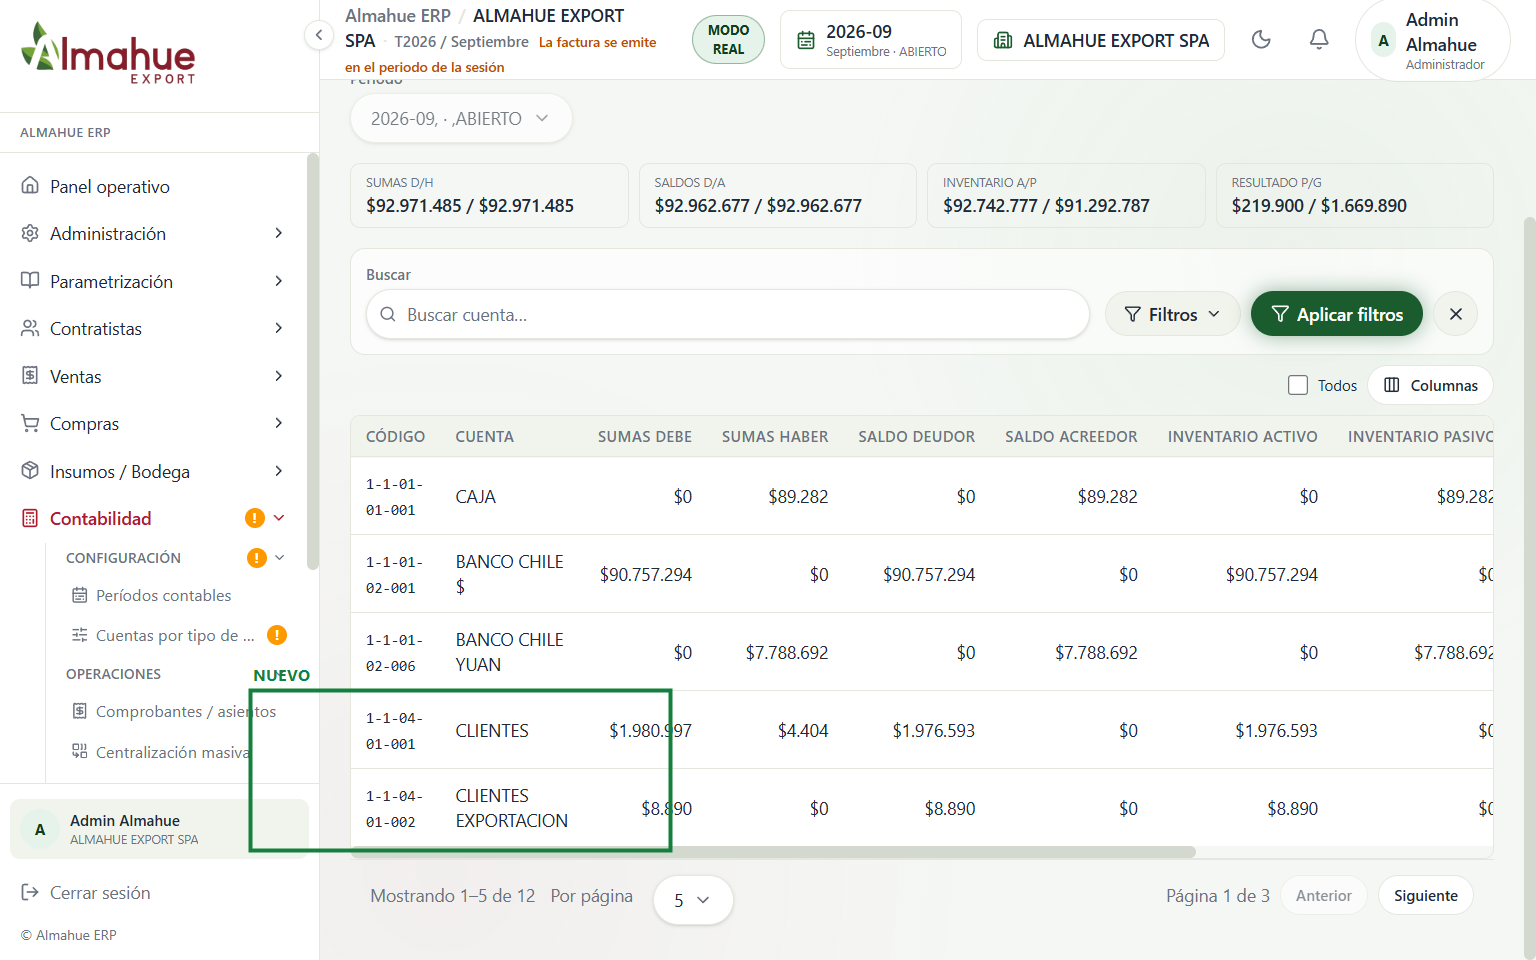Image resolution: width=1536 pixels, height=960 pixels.
Task: Click the MODO REAL badge
Action: point(728,40)
